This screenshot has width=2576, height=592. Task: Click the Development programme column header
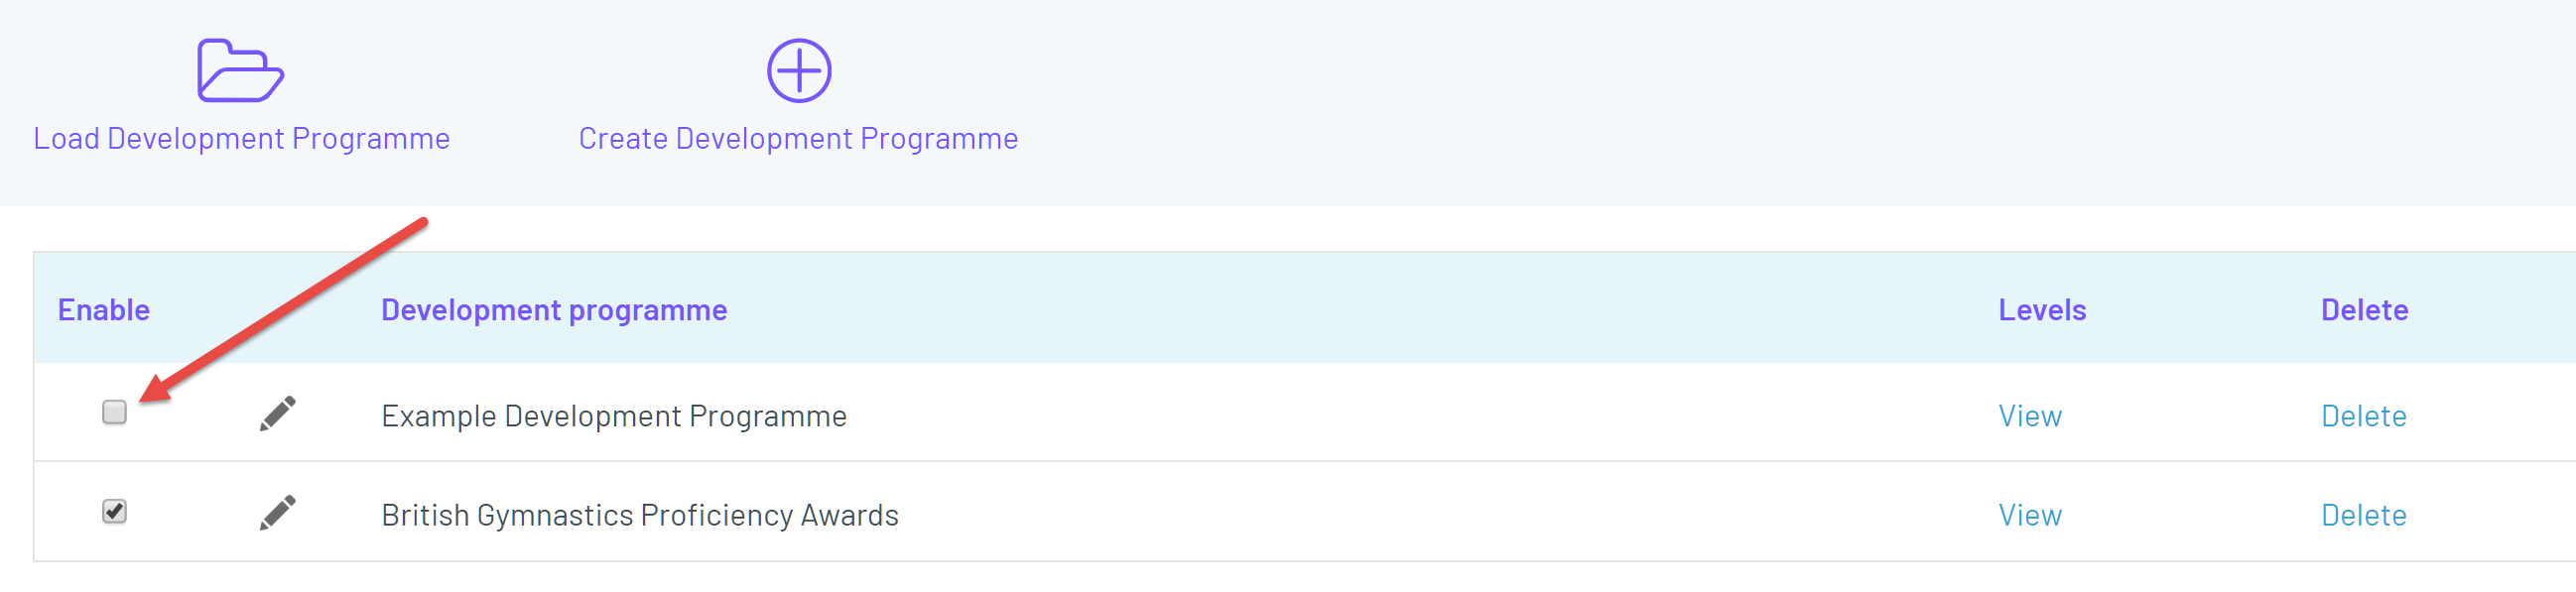pos(554,310)
